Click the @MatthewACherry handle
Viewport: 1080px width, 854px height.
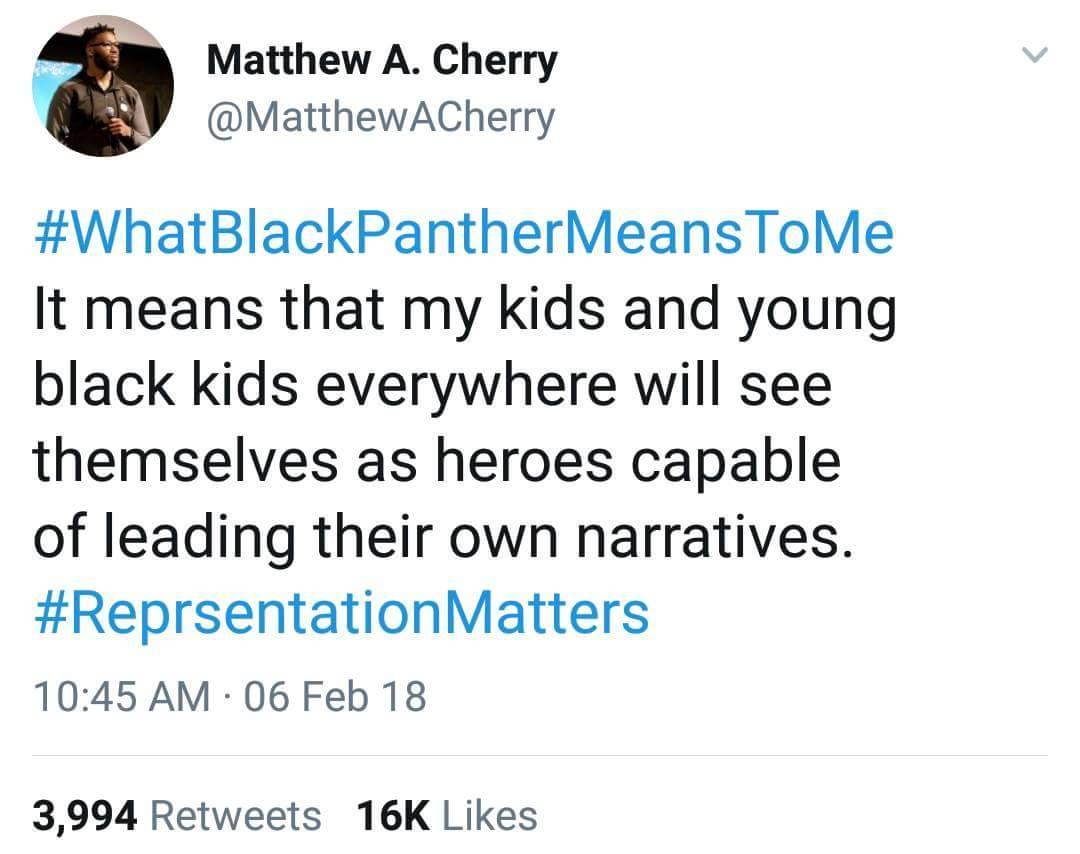pyautogui.click(x=380, y=118)
